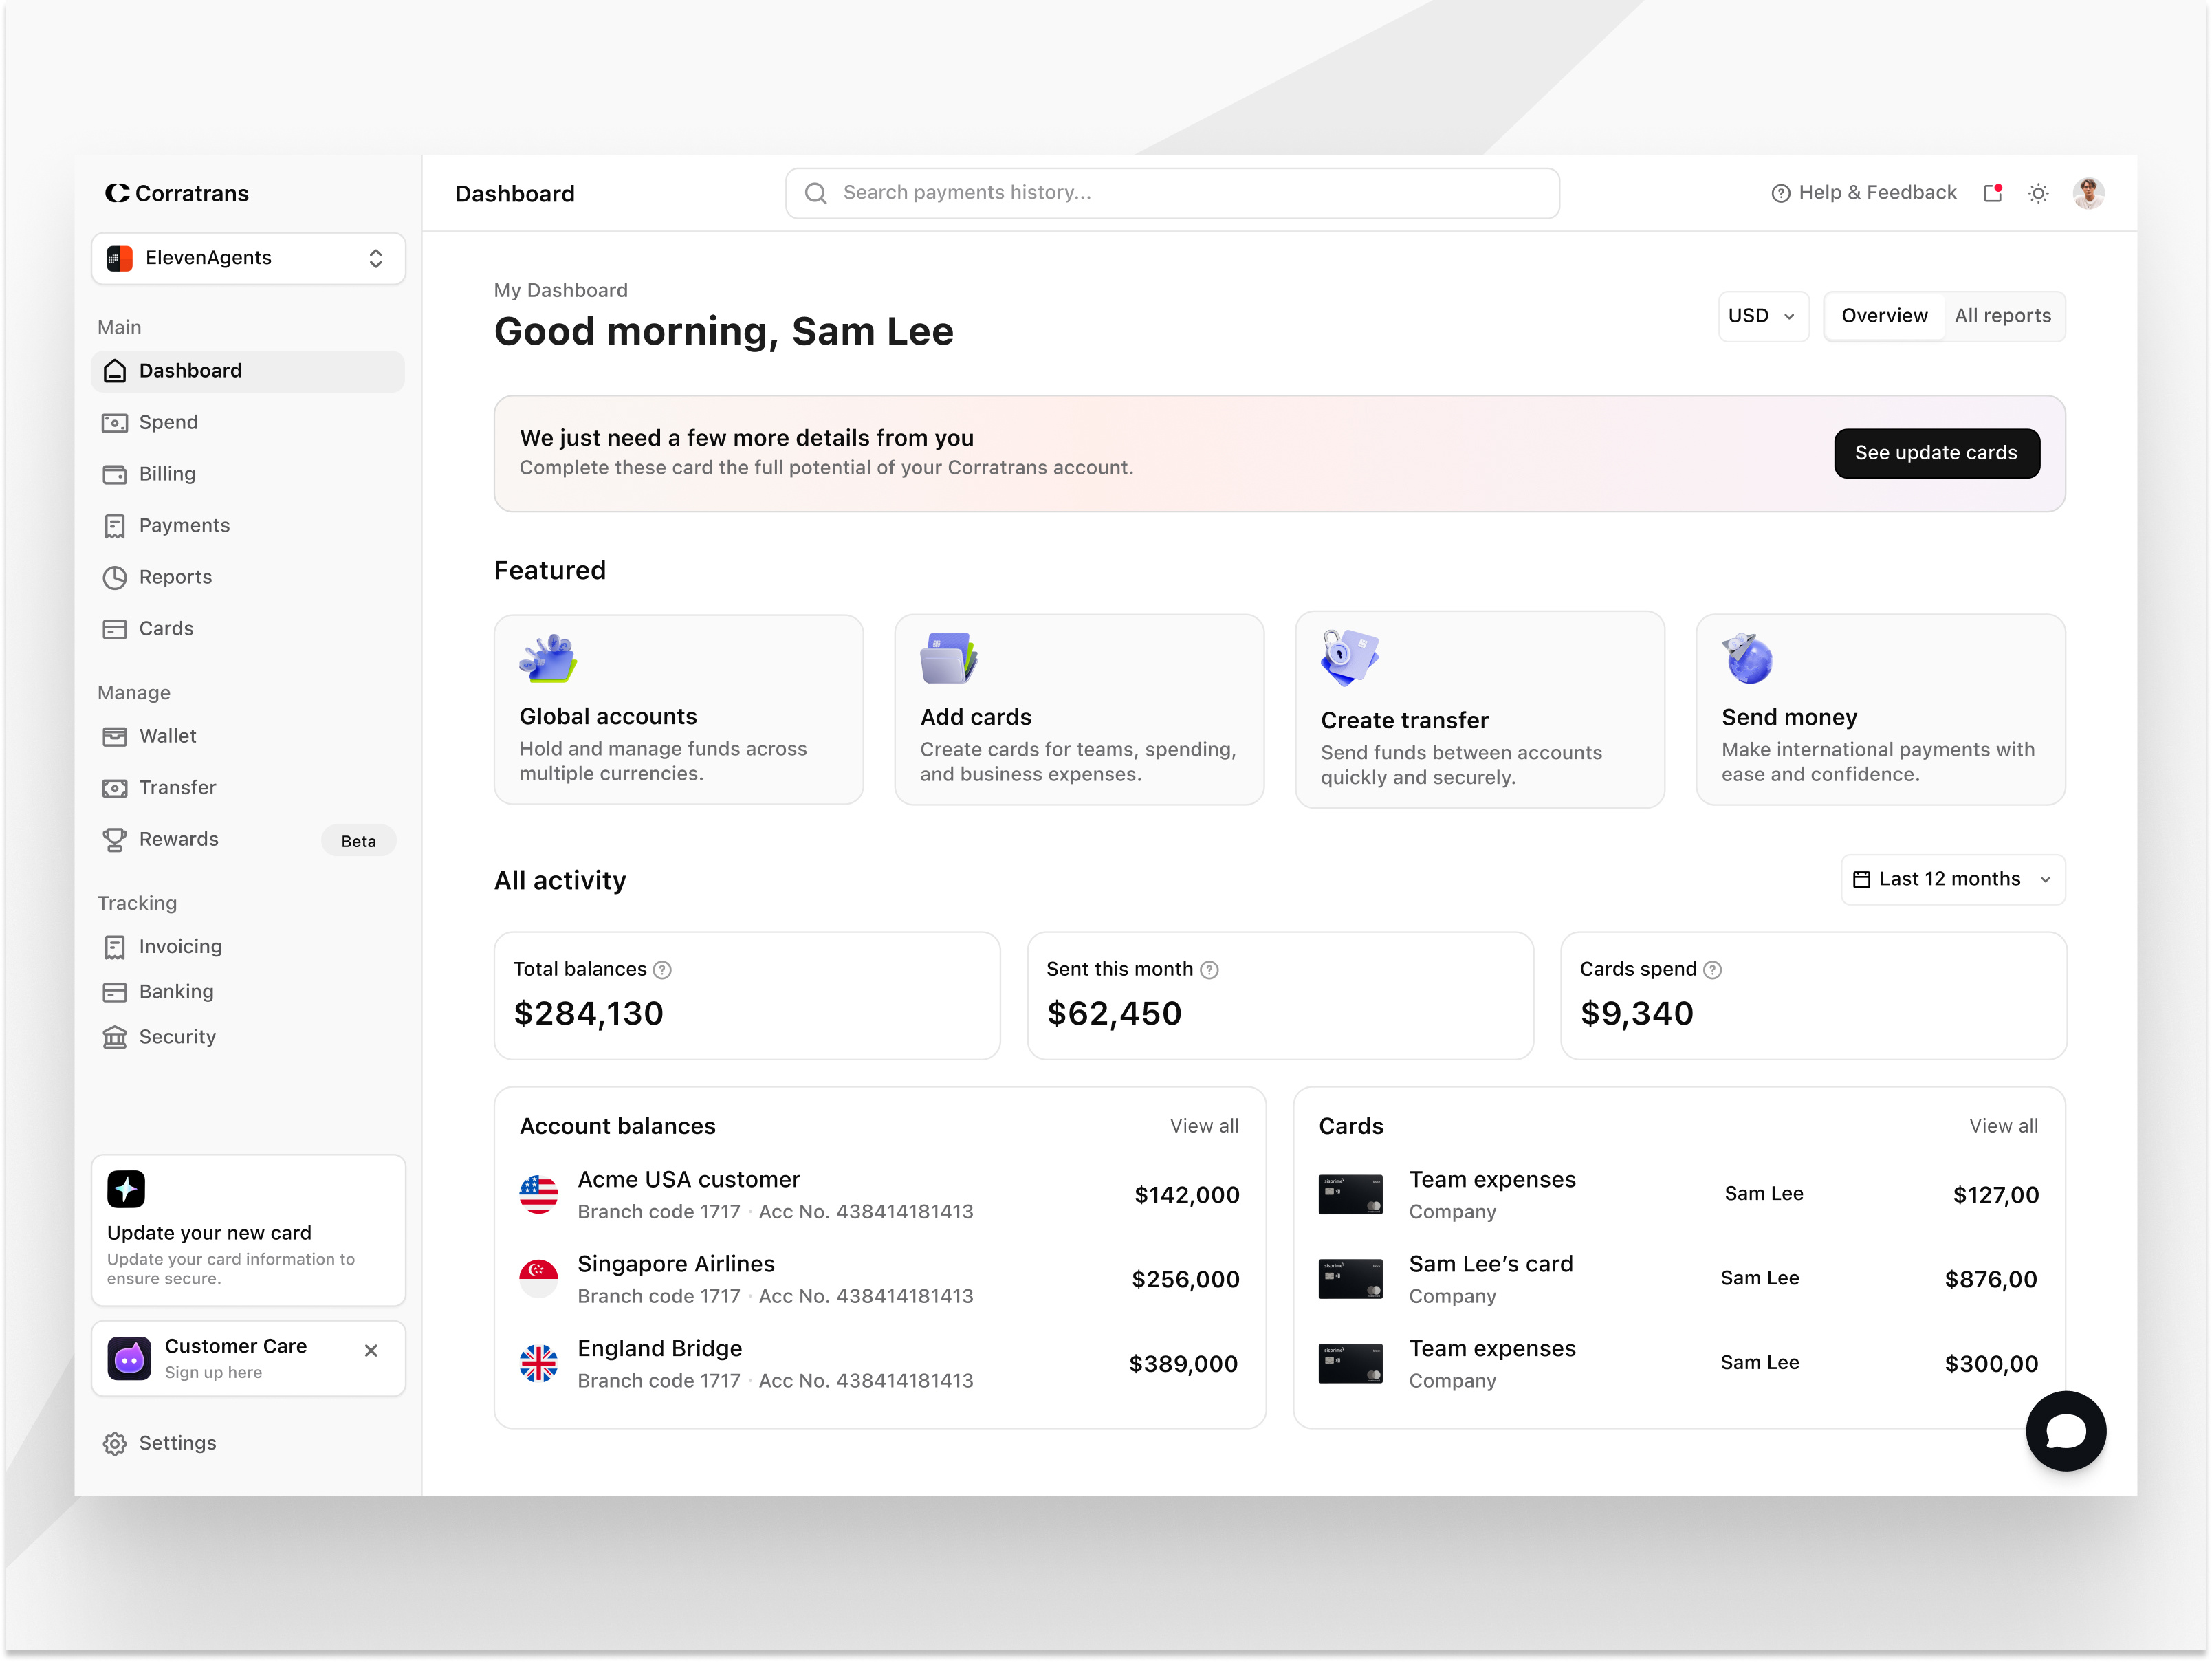Click the Reports pie chart icon
Viewport: 2212px width, 1662px height.
click(x=115, y=577)
